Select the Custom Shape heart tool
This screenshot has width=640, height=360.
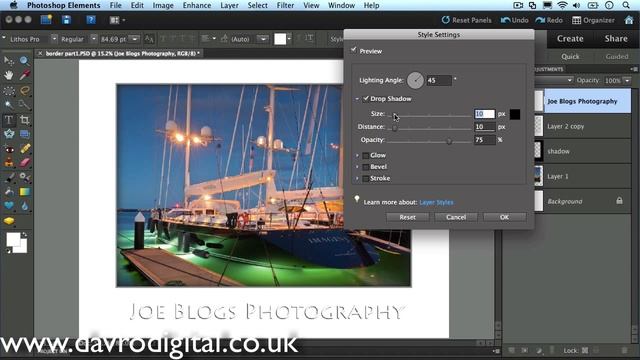(9, 206)
